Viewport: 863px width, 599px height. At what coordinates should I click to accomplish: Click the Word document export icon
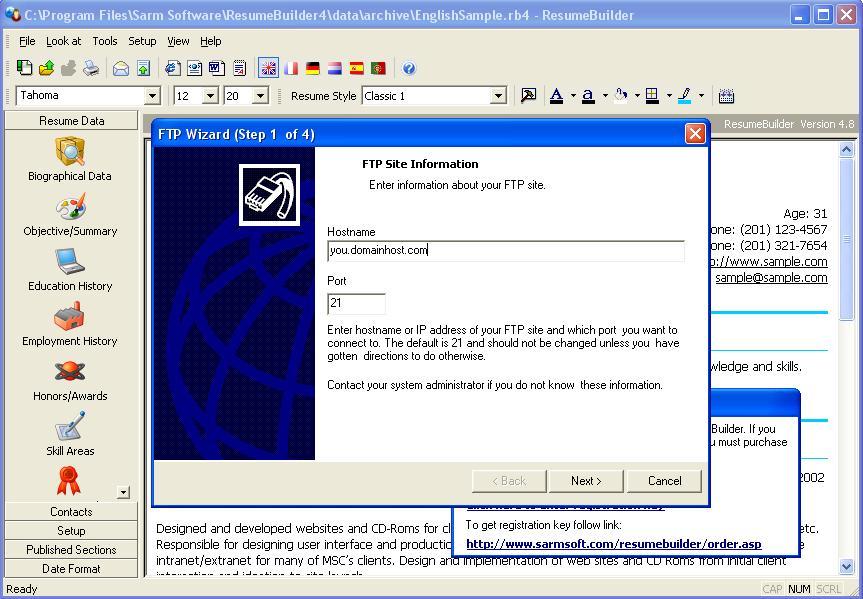coord(216,68)
